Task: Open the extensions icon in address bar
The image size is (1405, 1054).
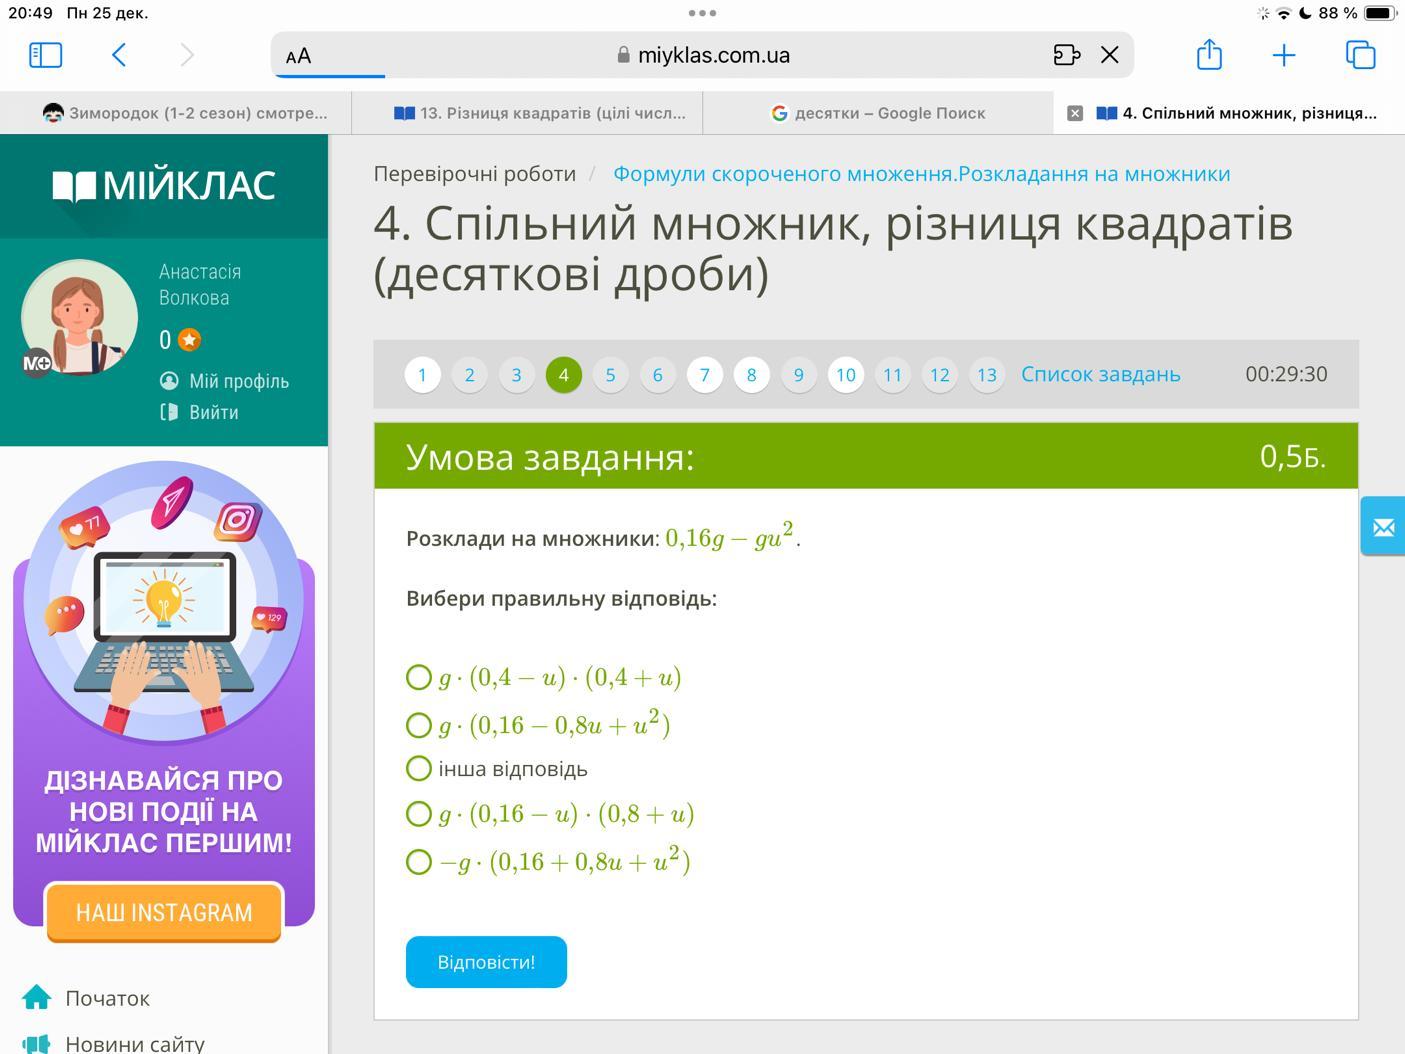Action: pos(1066,55)
